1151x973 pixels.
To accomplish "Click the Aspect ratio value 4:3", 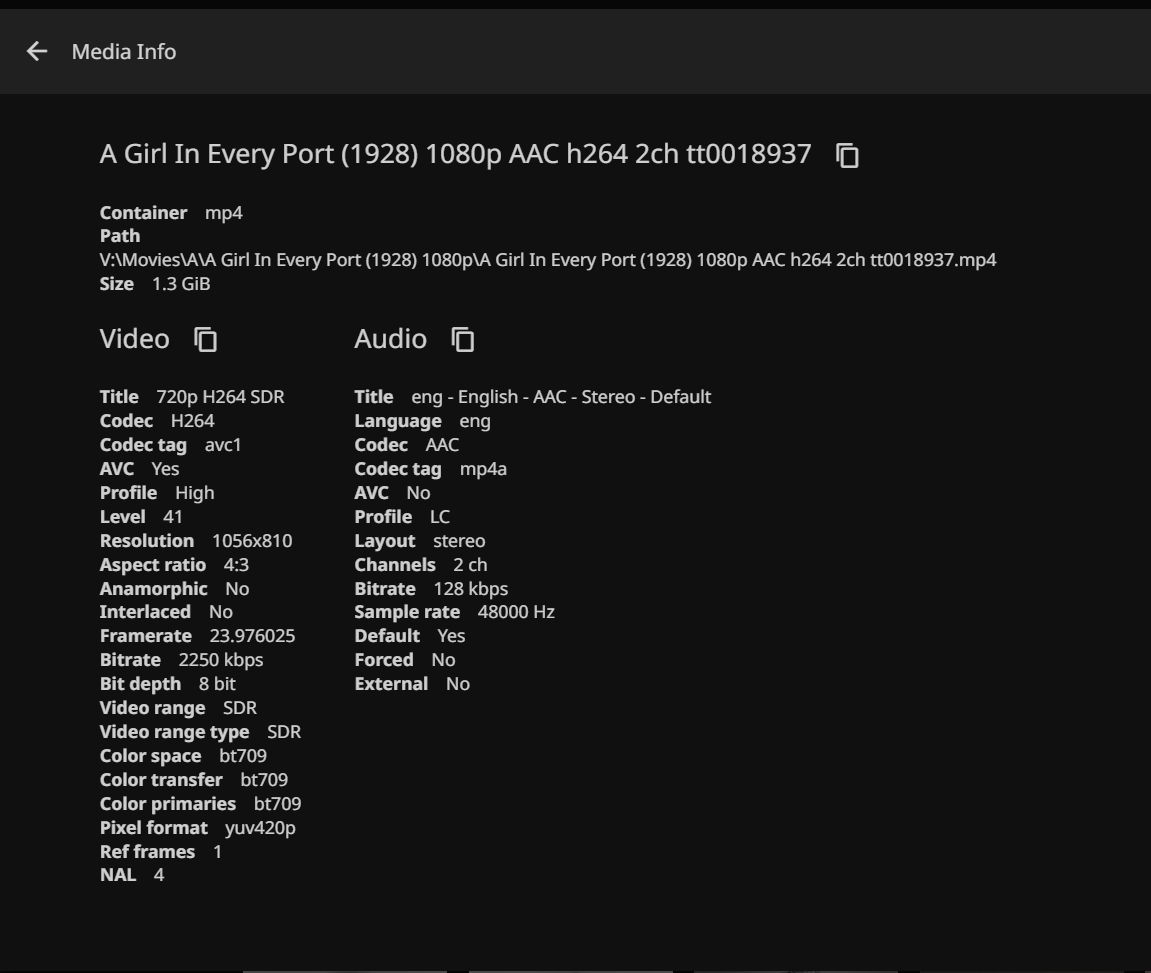I will (236, 565).
